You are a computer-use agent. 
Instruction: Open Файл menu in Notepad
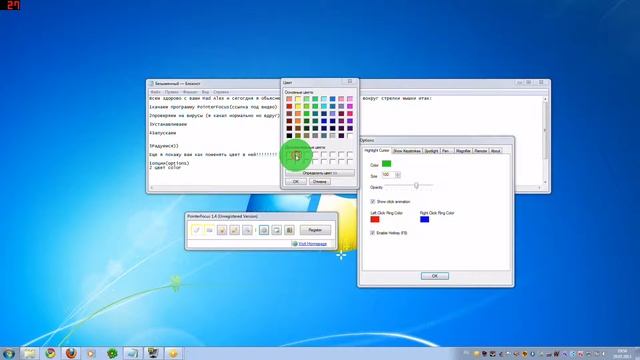[x=156, y=92]
